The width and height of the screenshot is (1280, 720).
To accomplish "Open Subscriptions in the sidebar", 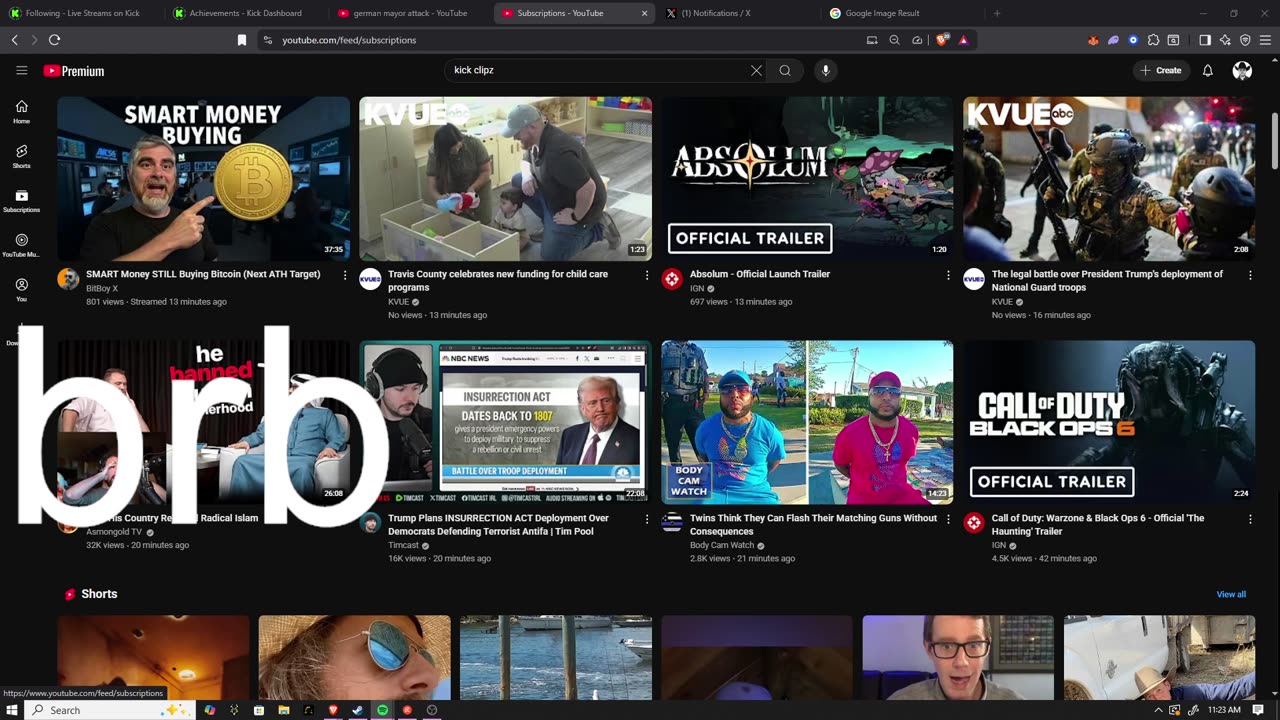I will tap(21, 201).
